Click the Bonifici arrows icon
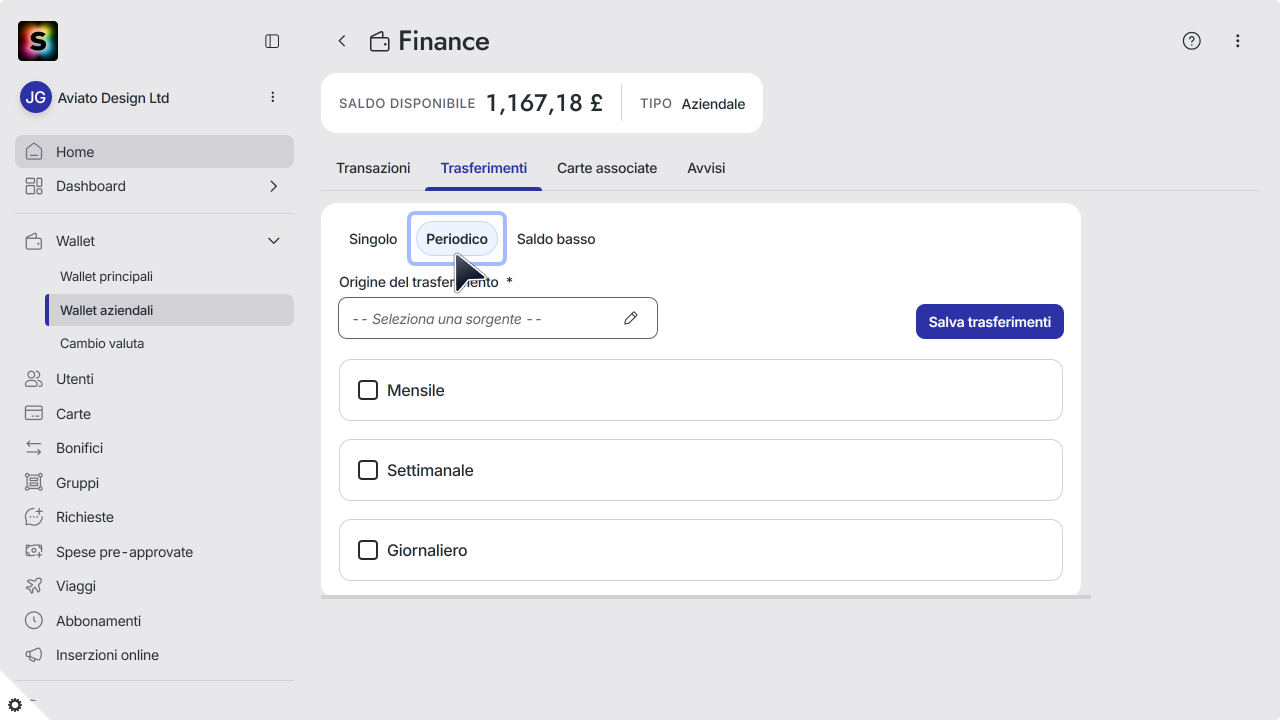Image resolution: width=1280 pixels, height=720 pixels. 34,448
